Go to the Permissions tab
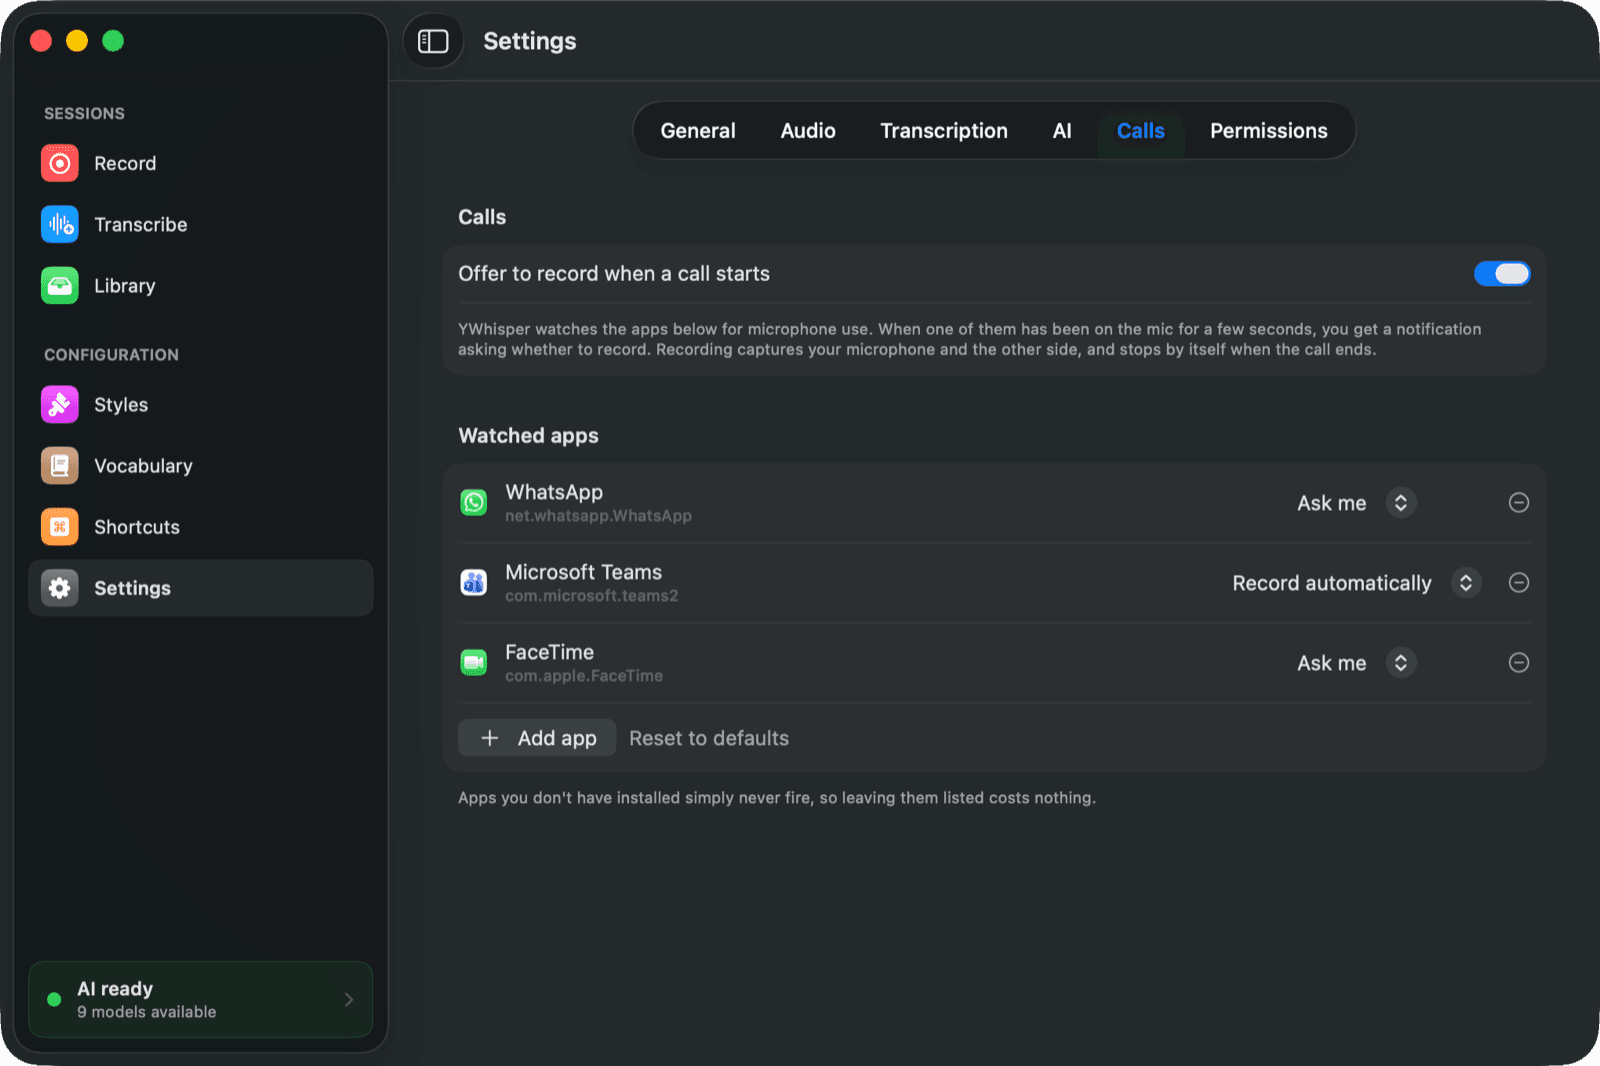Viewport: 1600px width, 1066px height. coord(1269,131)
